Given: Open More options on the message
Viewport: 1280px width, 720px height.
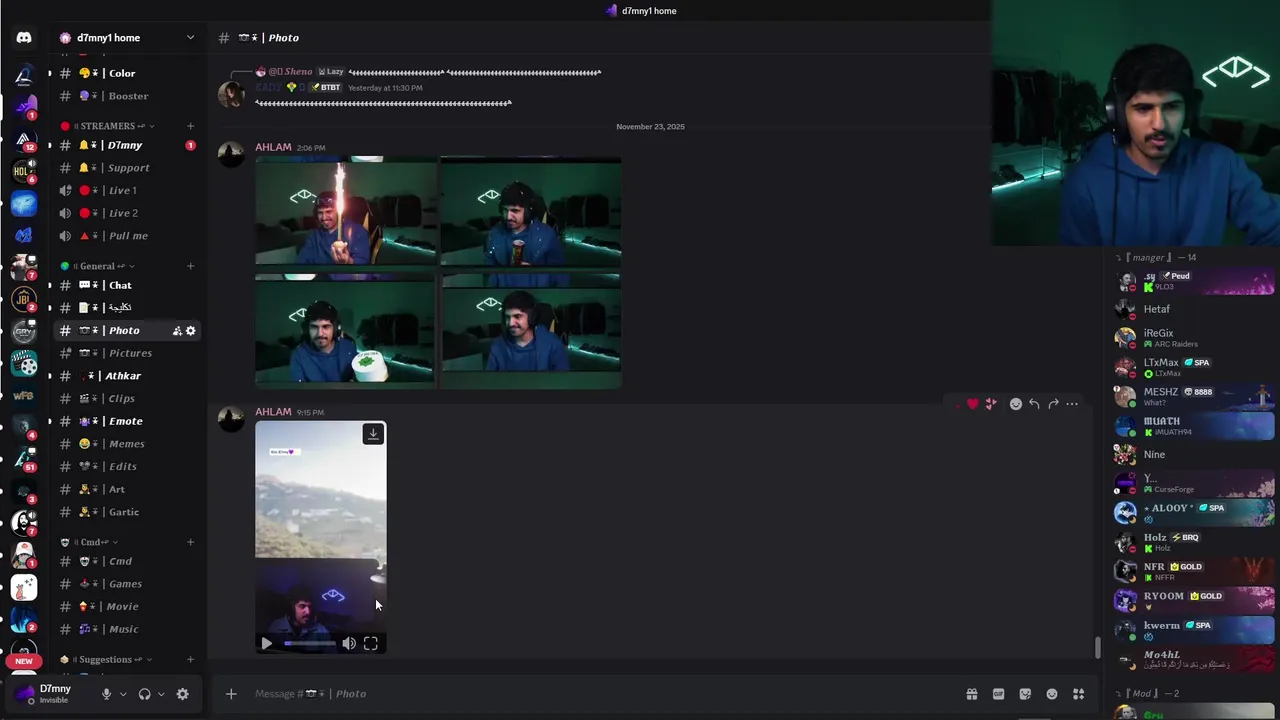Looking at the screenshot, I should coord(1072,404).
